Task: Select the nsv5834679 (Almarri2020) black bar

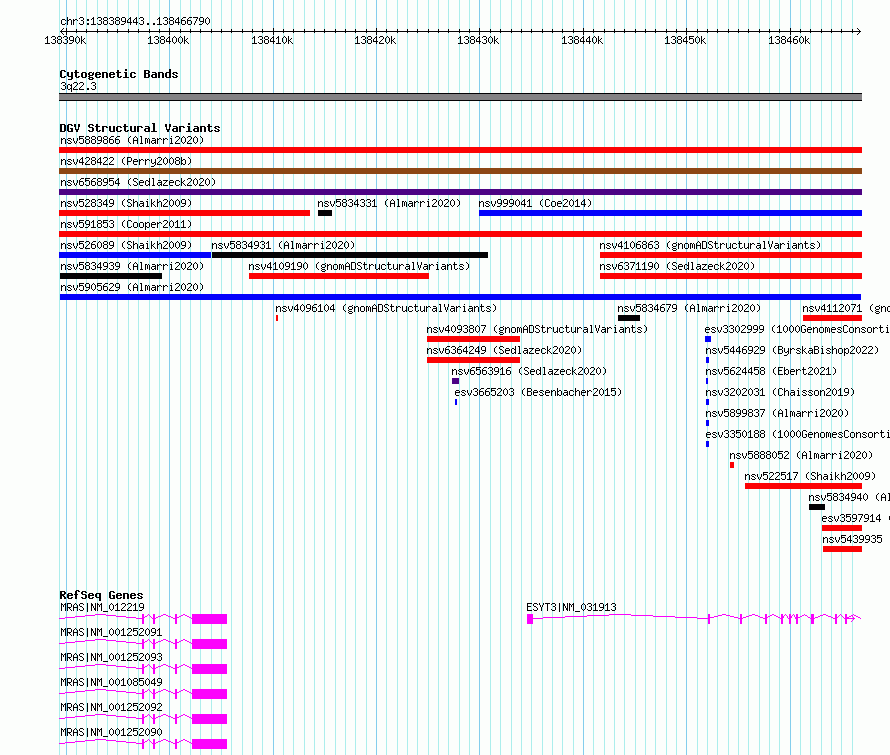Action: point(629,318)
